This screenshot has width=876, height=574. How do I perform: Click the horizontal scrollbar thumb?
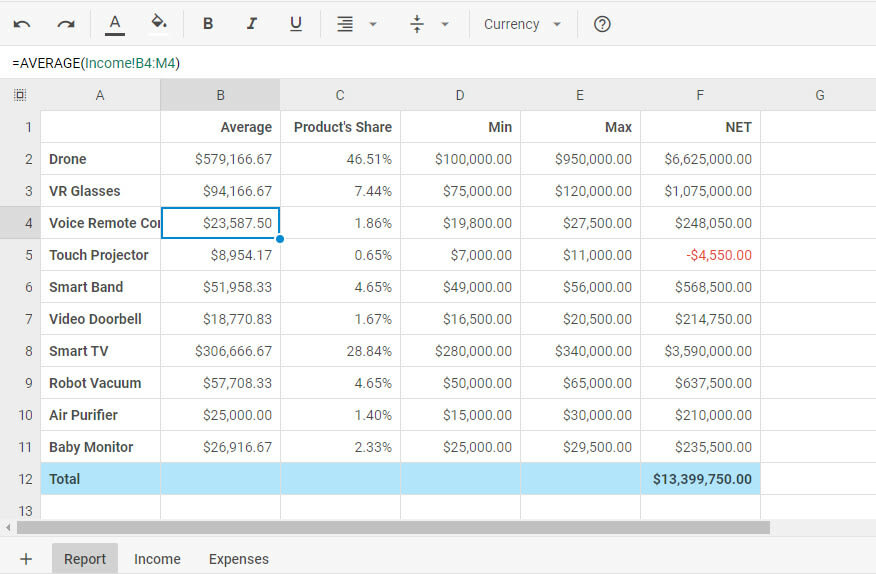click(x=393, y=528)
